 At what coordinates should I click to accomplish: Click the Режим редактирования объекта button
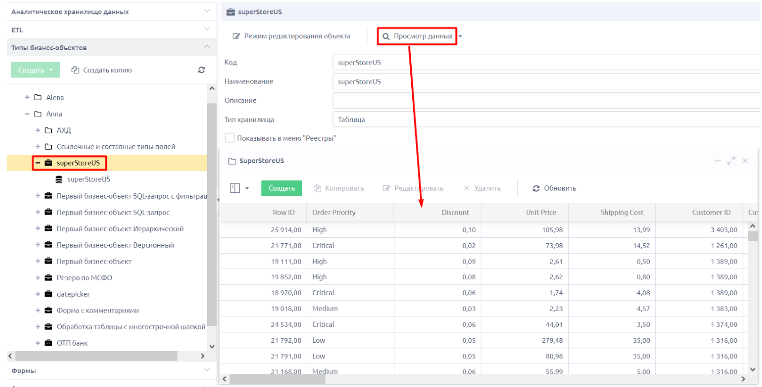292,36
